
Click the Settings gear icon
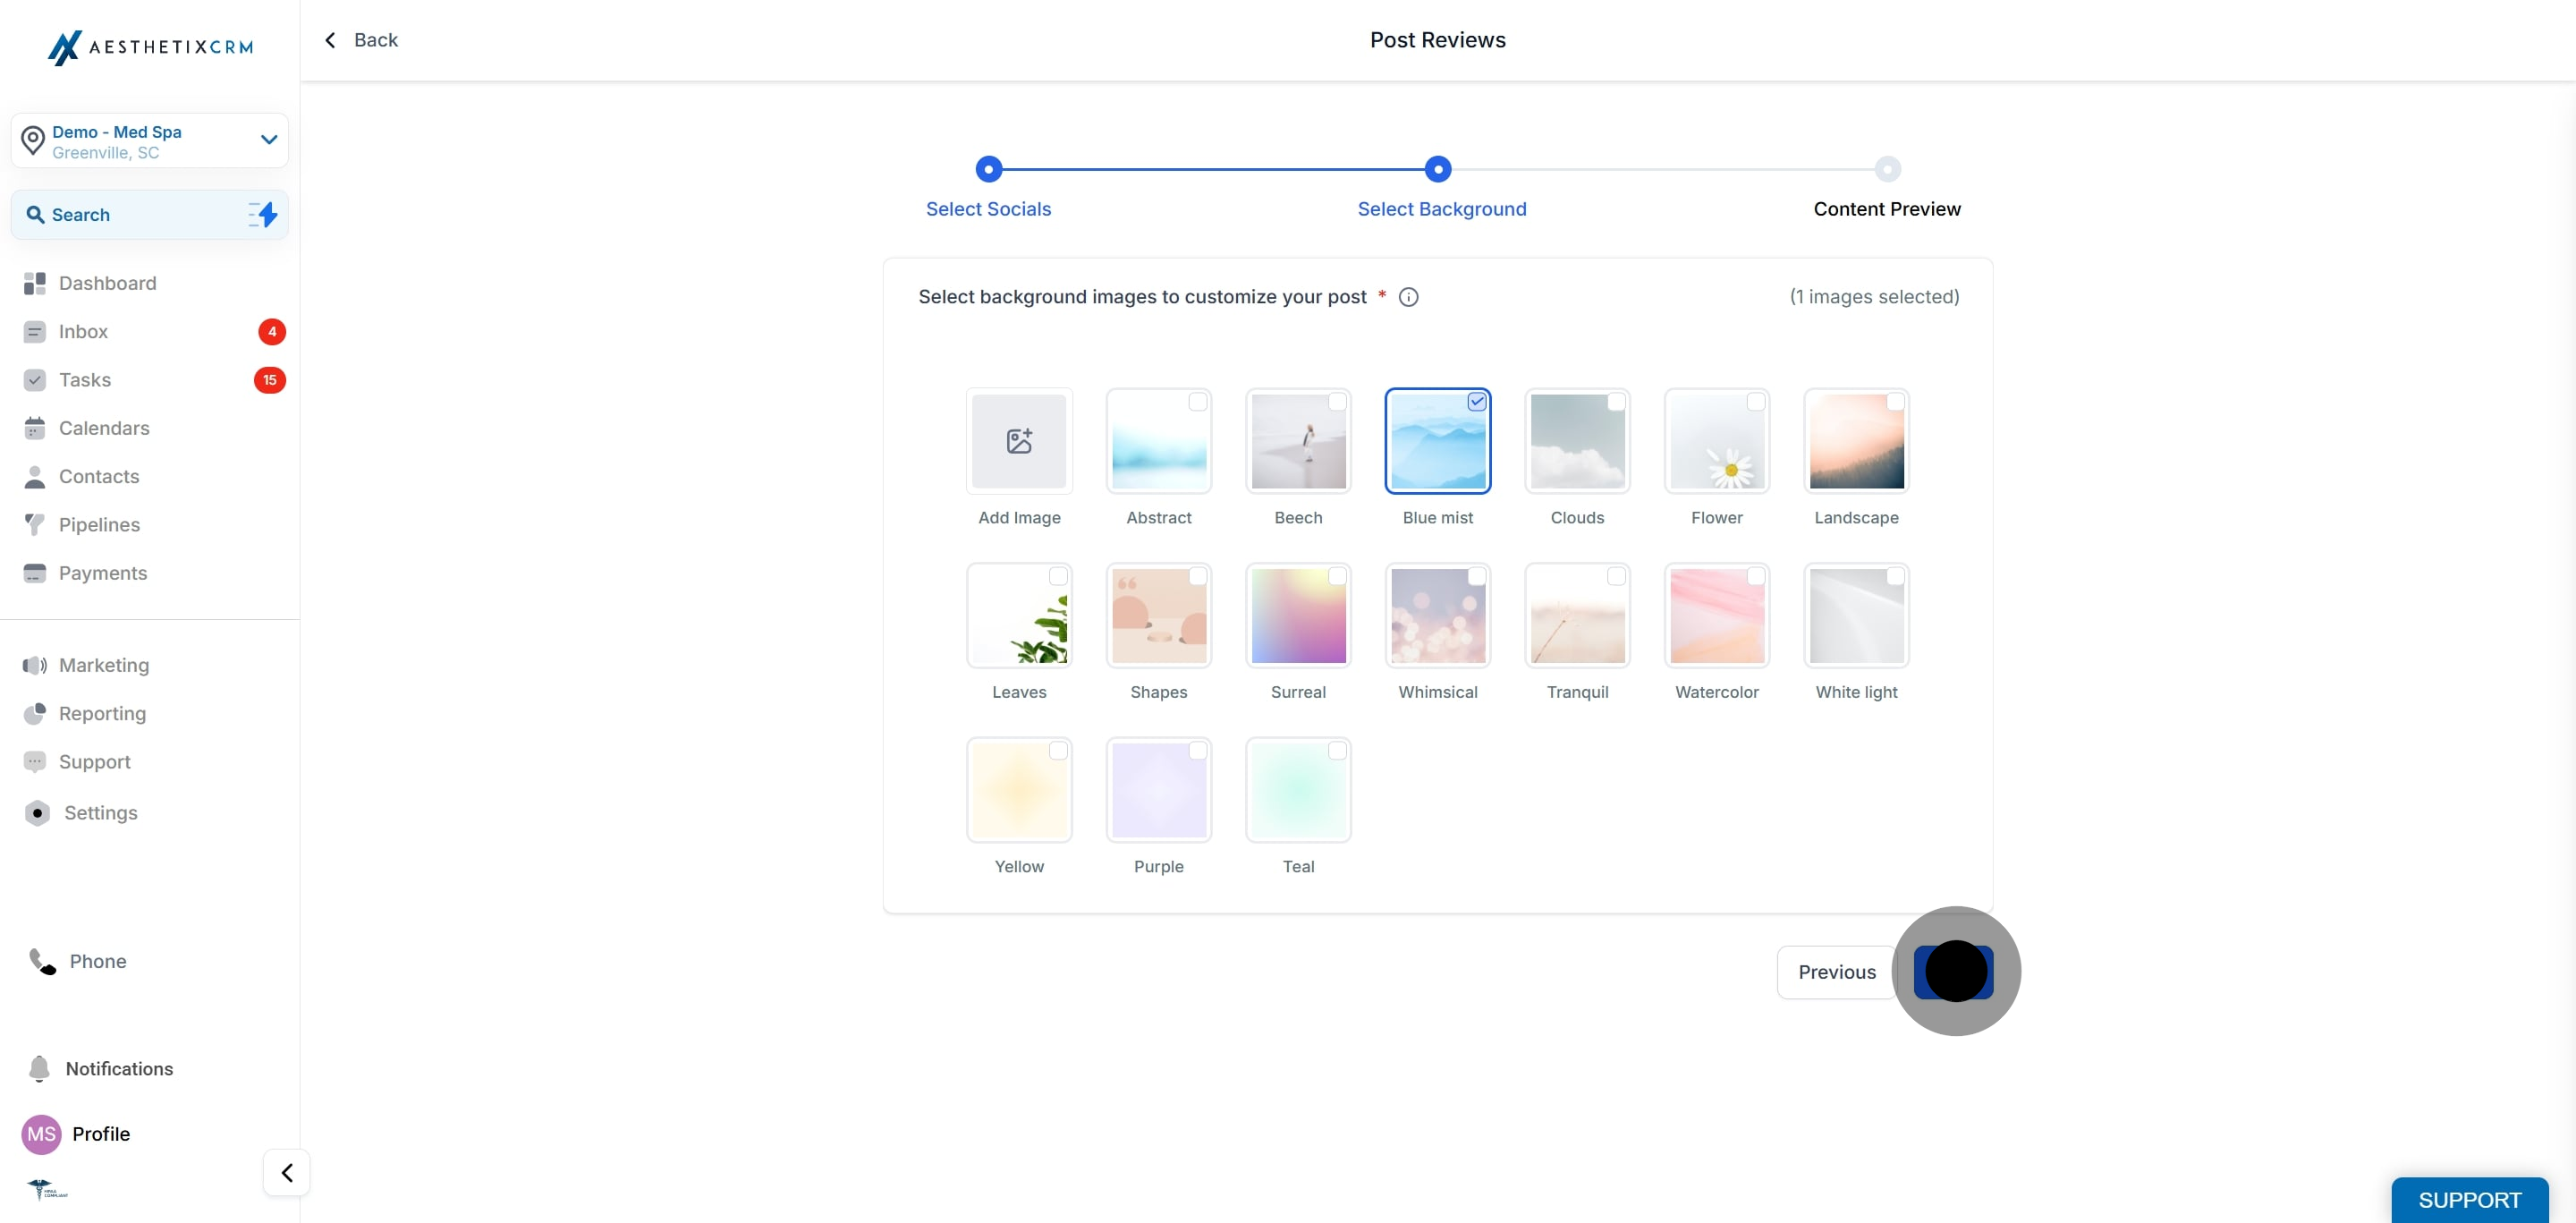click(37, 813)
